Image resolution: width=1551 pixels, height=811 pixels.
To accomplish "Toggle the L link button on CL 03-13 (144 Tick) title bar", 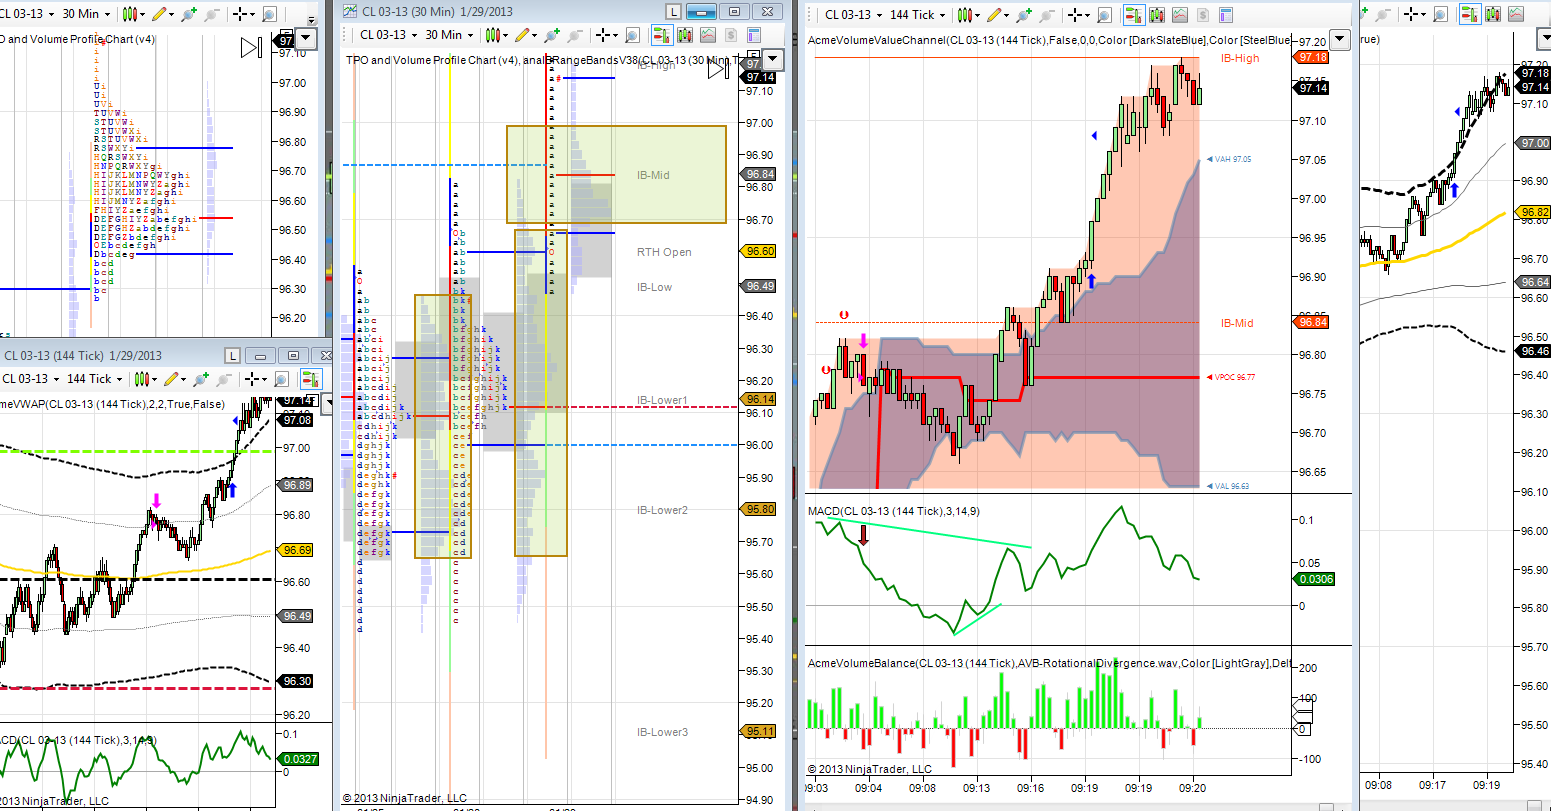I will coord(233,355).
